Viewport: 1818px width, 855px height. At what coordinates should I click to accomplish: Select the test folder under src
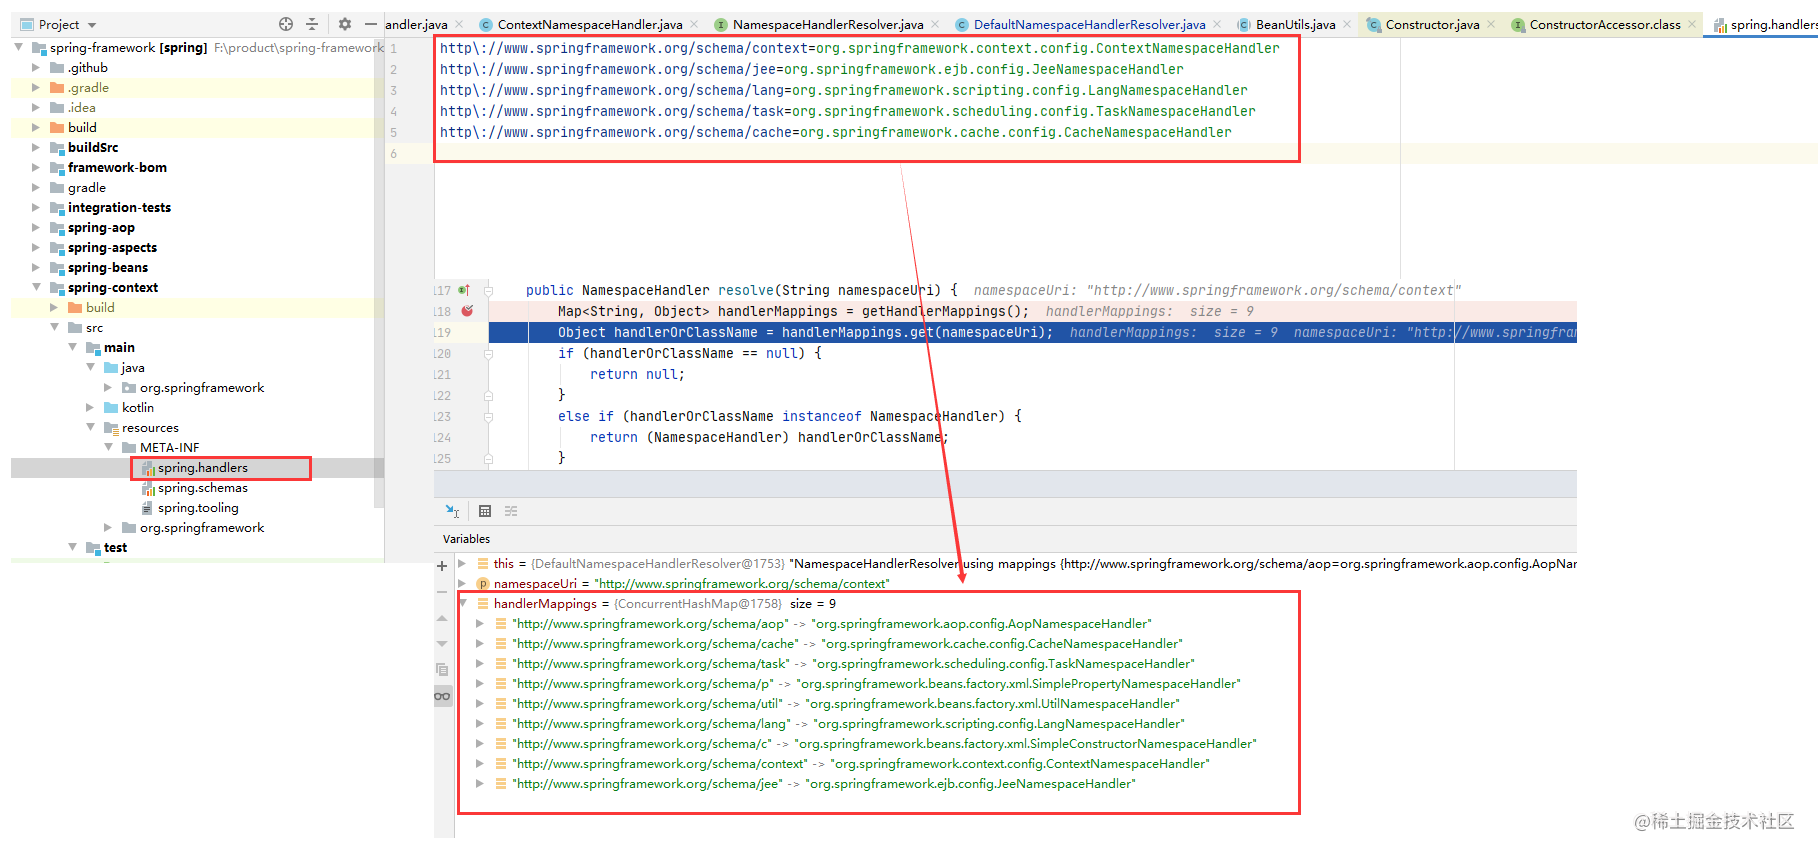click(x=115, y=548)
